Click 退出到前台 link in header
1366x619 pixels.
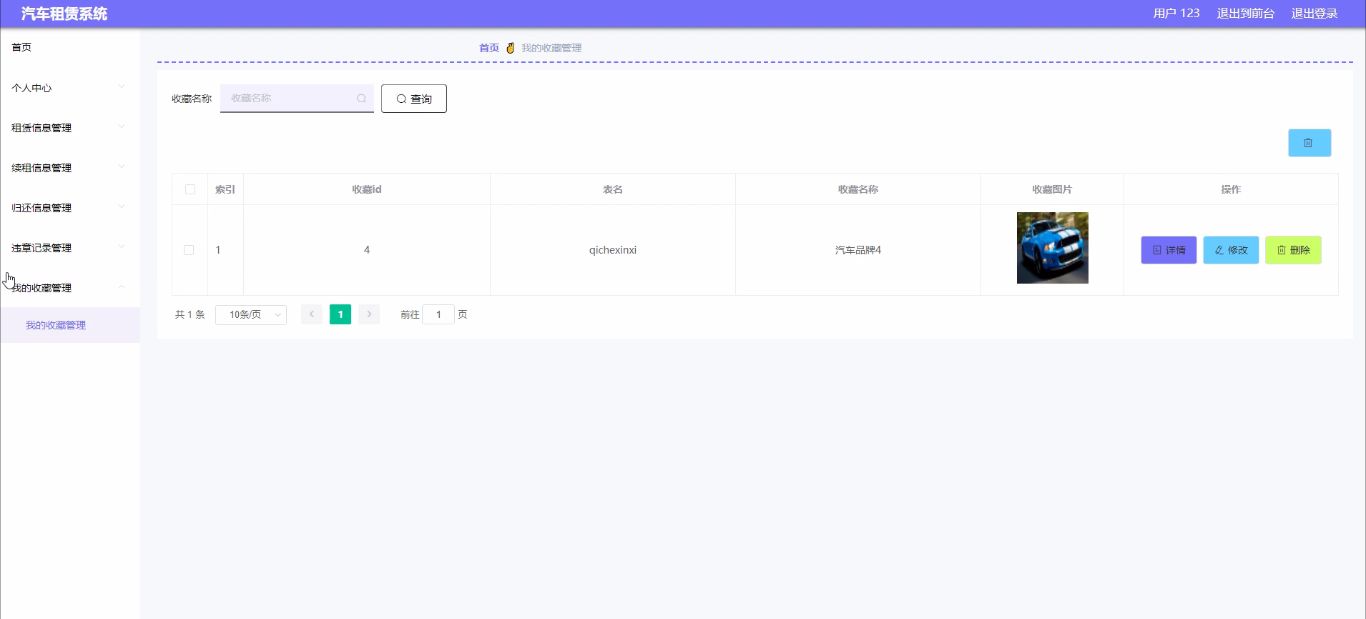[1245, 14]
